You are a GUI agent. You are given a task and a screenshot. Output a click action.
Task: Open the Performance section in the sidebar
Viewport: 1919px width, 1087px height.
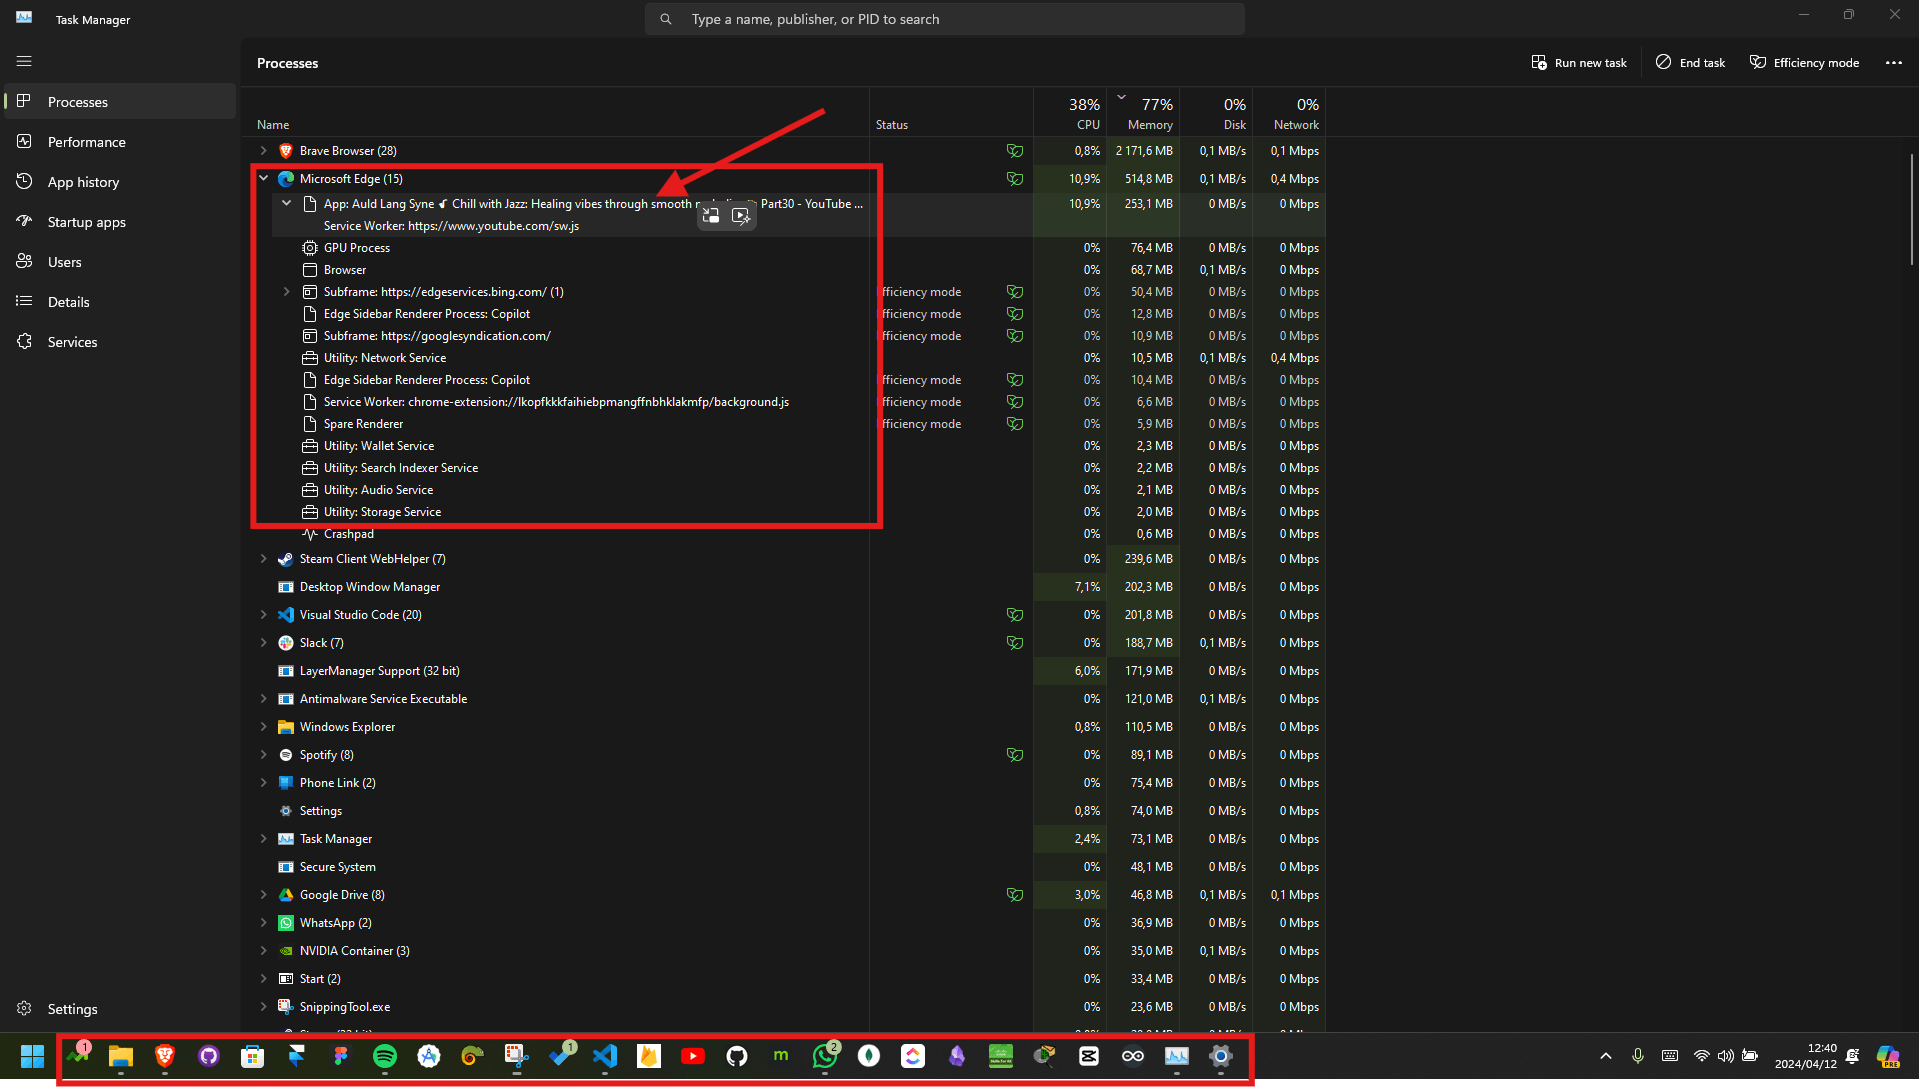[x=86, y=141]
